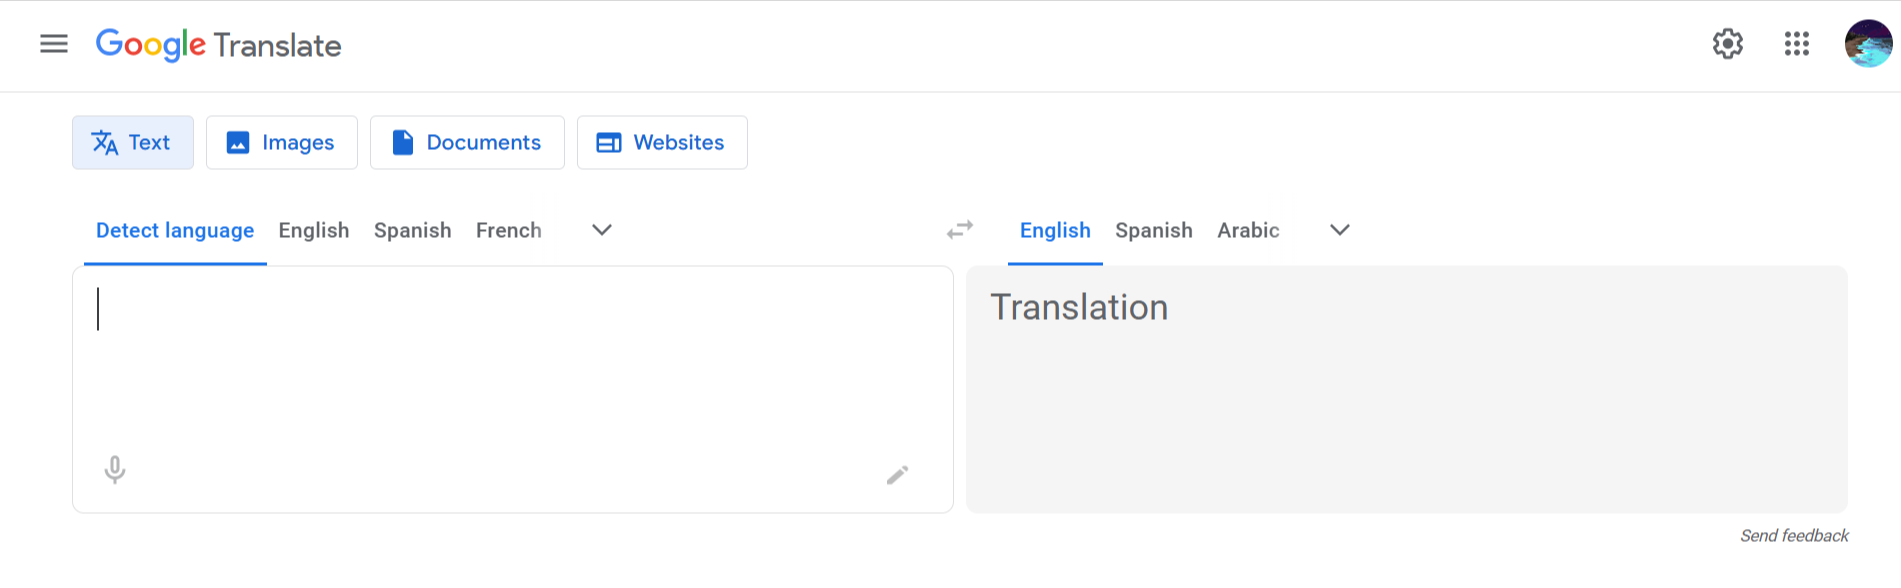The height and width of the screenshot is (588, 1901).
Task: Open the Websites translation mode
Action: click(x=661, y=143)
